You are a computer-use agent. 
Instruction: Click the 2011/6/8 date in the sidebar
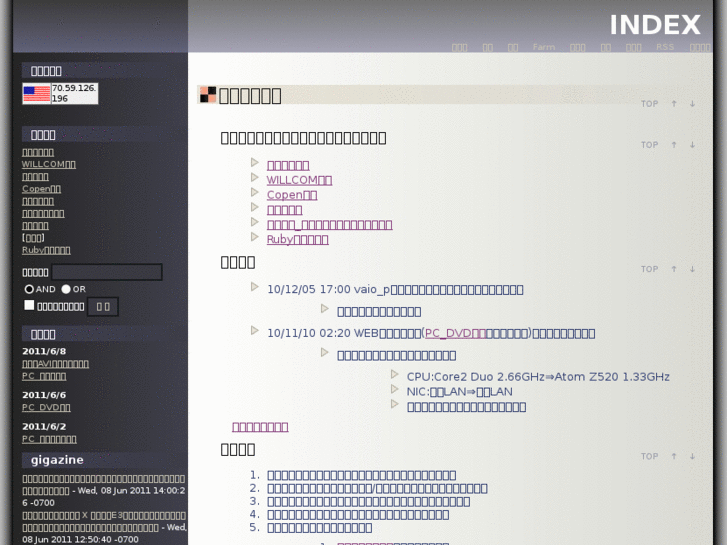point(44,351)
